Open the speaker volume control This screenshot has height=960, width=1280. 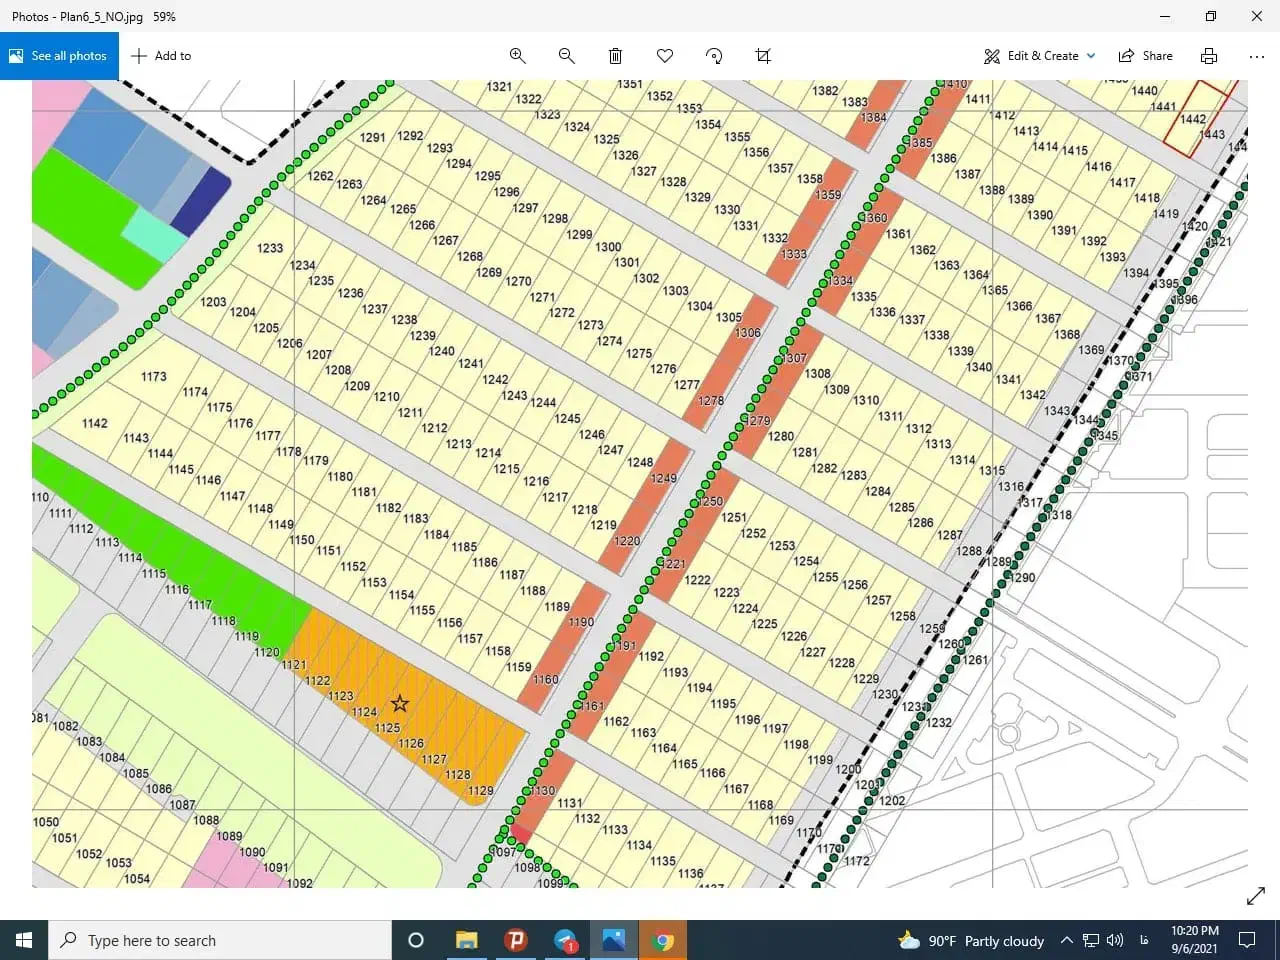point(1116,940)
